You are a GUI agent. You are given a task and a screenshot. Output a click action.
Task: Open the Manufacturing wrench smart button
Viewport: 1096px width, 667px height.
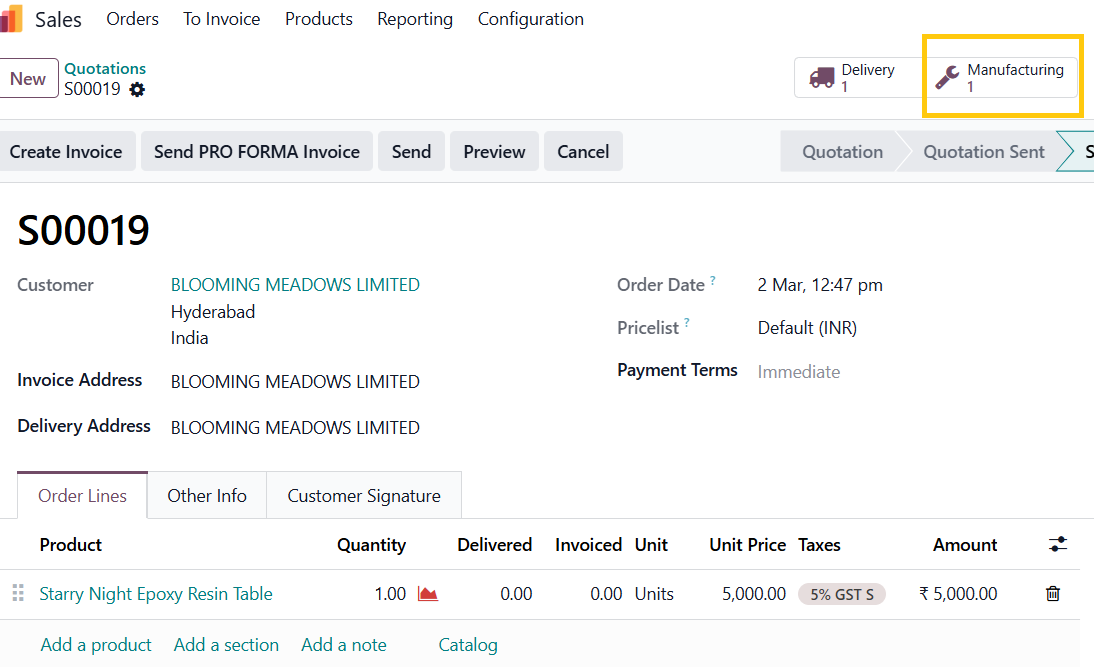point(1001,78)
